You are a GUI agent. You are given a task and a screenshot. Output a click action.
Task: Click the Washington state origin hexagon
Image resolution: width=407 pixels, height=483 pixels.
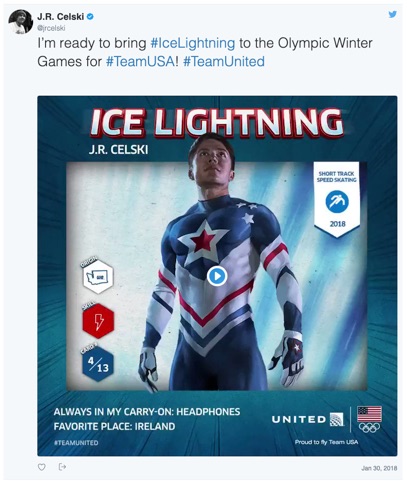(98, 276)
